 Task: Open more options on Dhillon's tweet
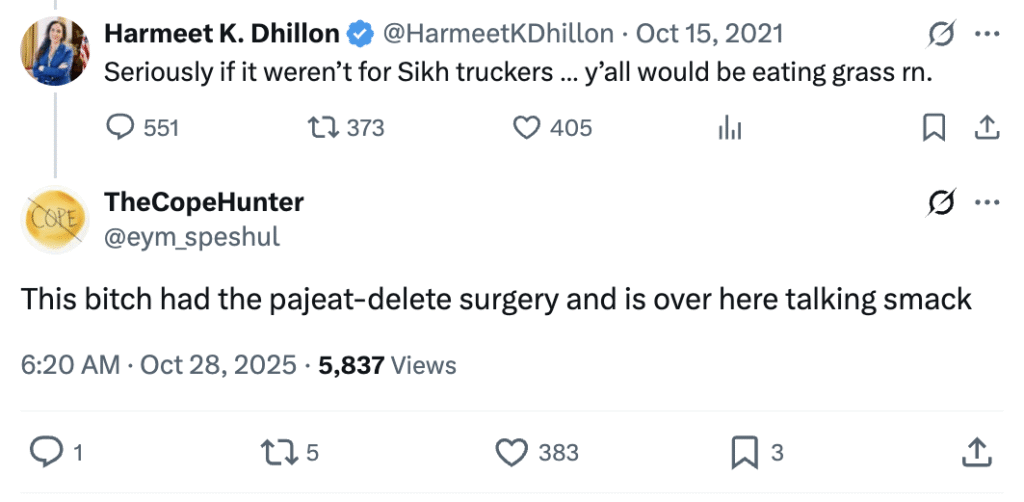987,35
